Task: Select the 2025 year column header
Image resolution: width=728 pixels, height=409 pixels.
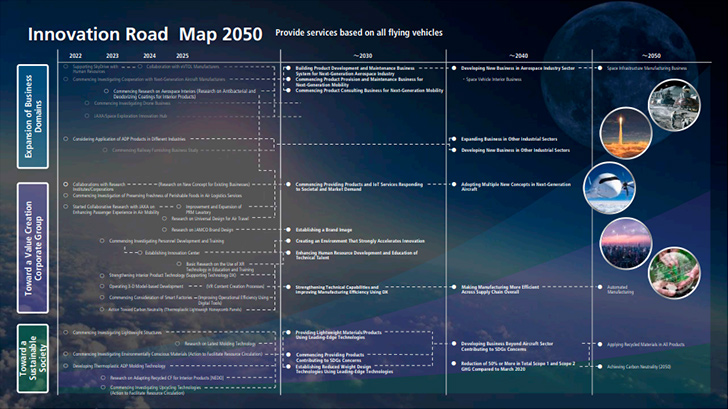Action: pos(182,55)
